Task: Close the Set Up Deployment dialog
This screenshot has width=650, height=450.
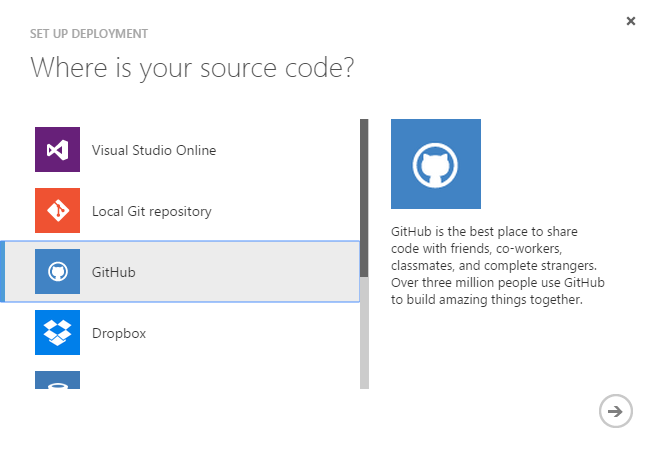Action: pos(630,21)
